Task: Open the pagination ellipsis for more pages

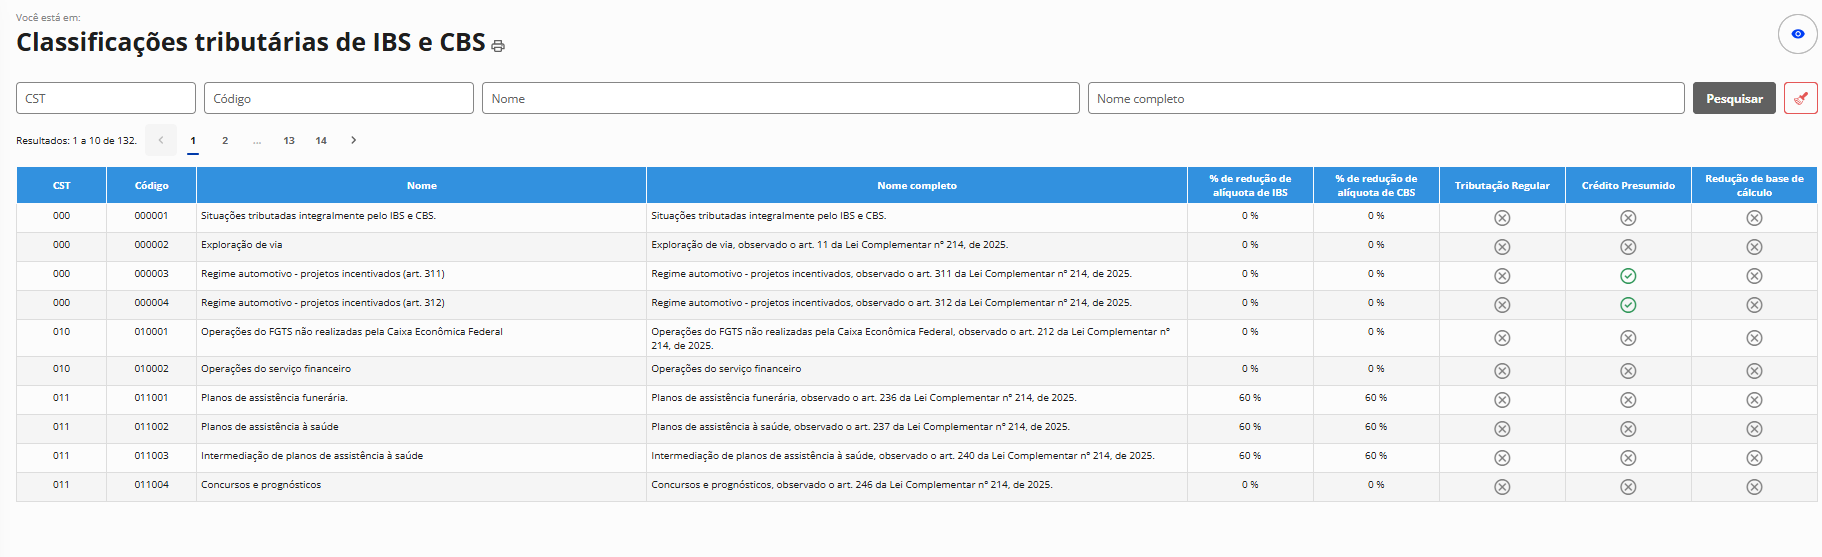Action: pyautogui.click(x=257, y=141)
